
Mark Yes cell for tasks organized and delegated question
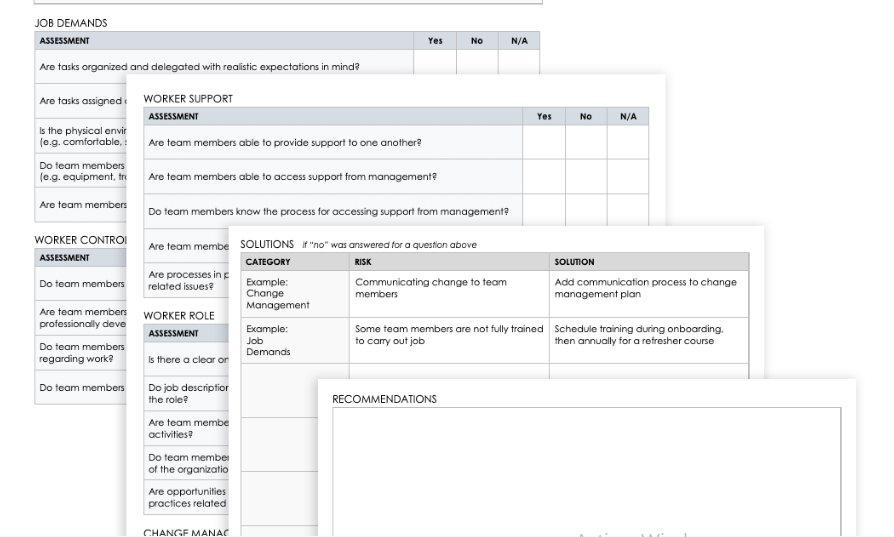click(x=435, y=63)
